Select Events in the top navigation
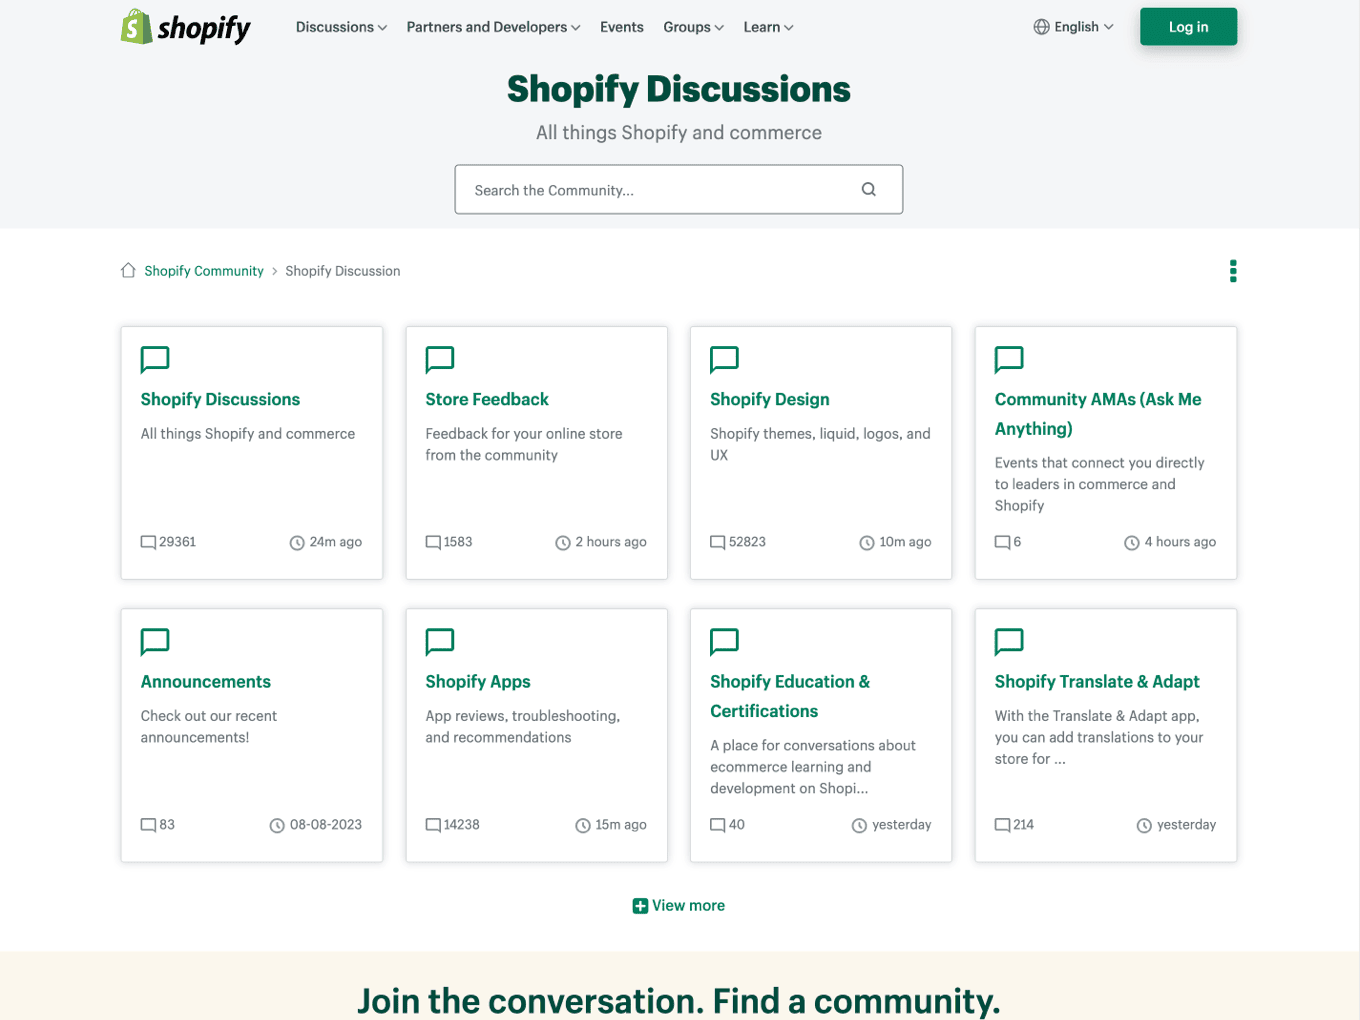1360x1020 pixels. click(622, 27)
